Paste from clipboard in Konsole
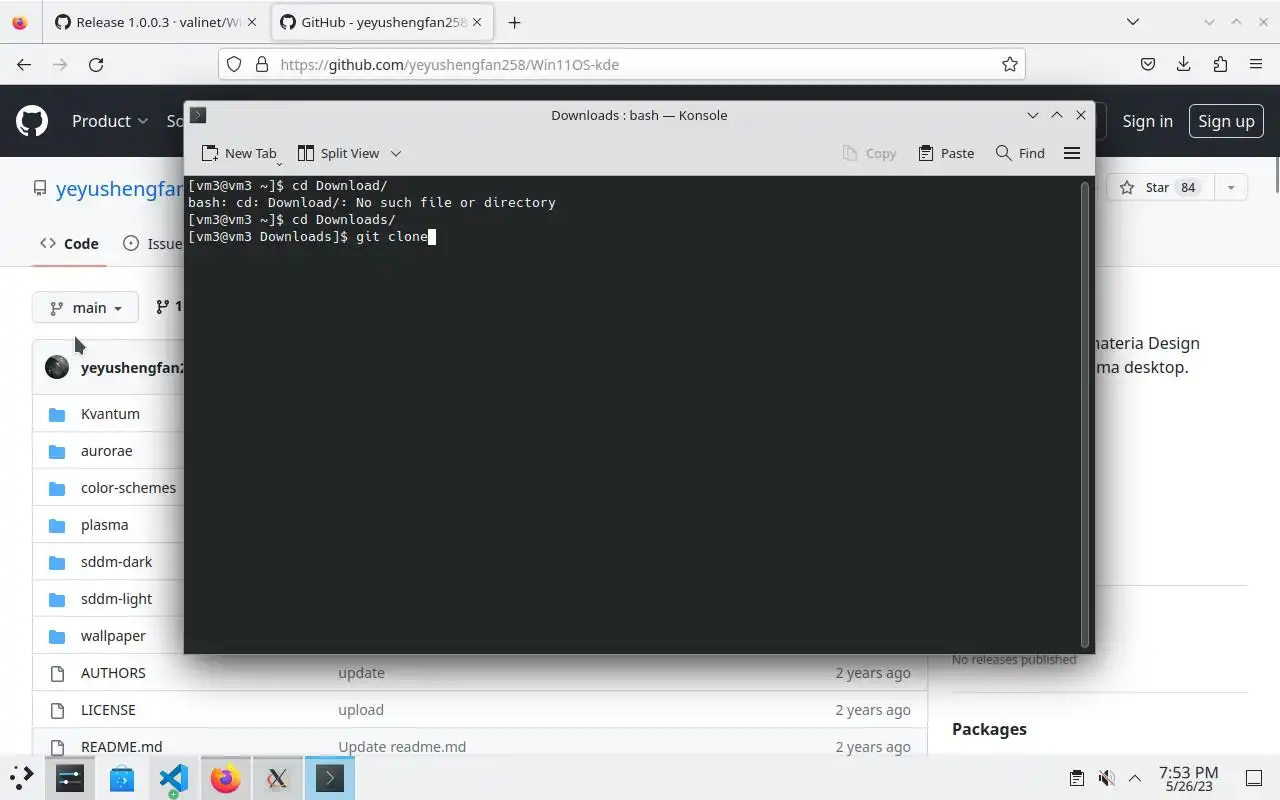 946,153
